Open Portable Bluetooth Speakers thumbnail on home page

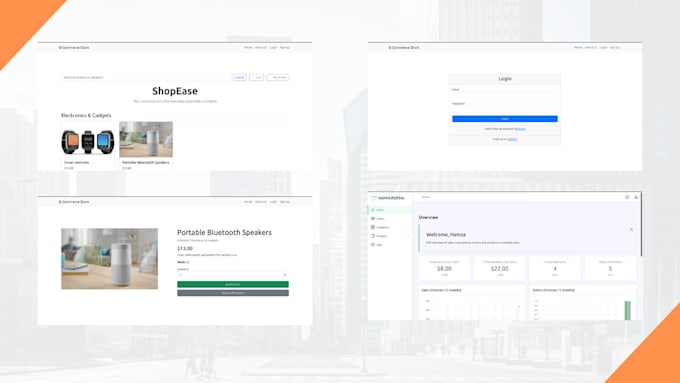pos(146,140)
